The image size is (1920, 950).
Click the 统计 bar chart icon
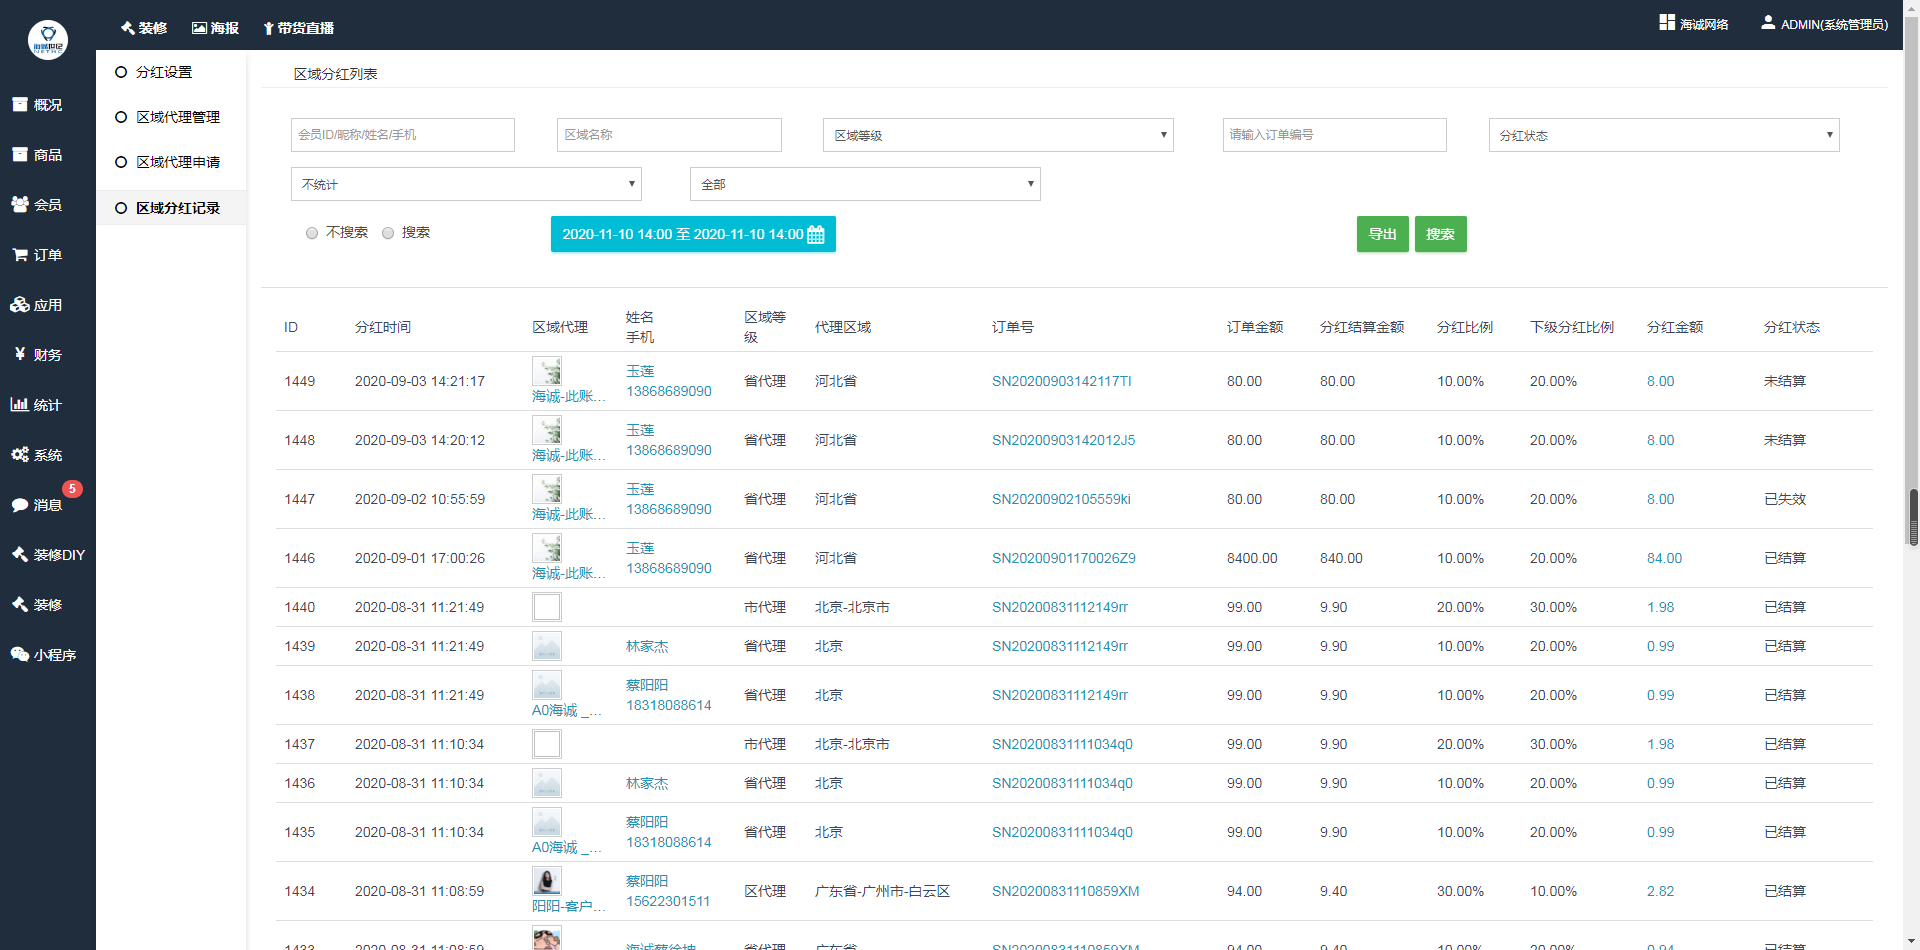tap(20, 405)
